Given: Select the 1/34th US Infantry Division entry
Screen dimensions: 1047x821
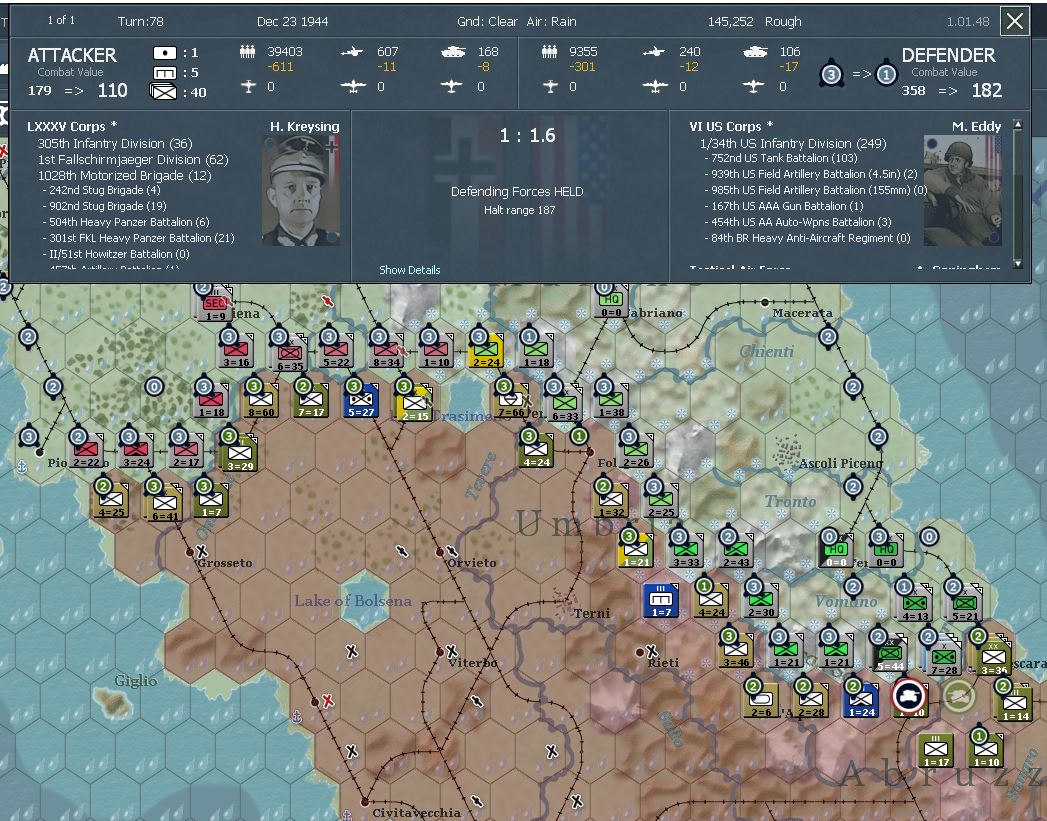Looking at the screenshot, I should point(793,144).
